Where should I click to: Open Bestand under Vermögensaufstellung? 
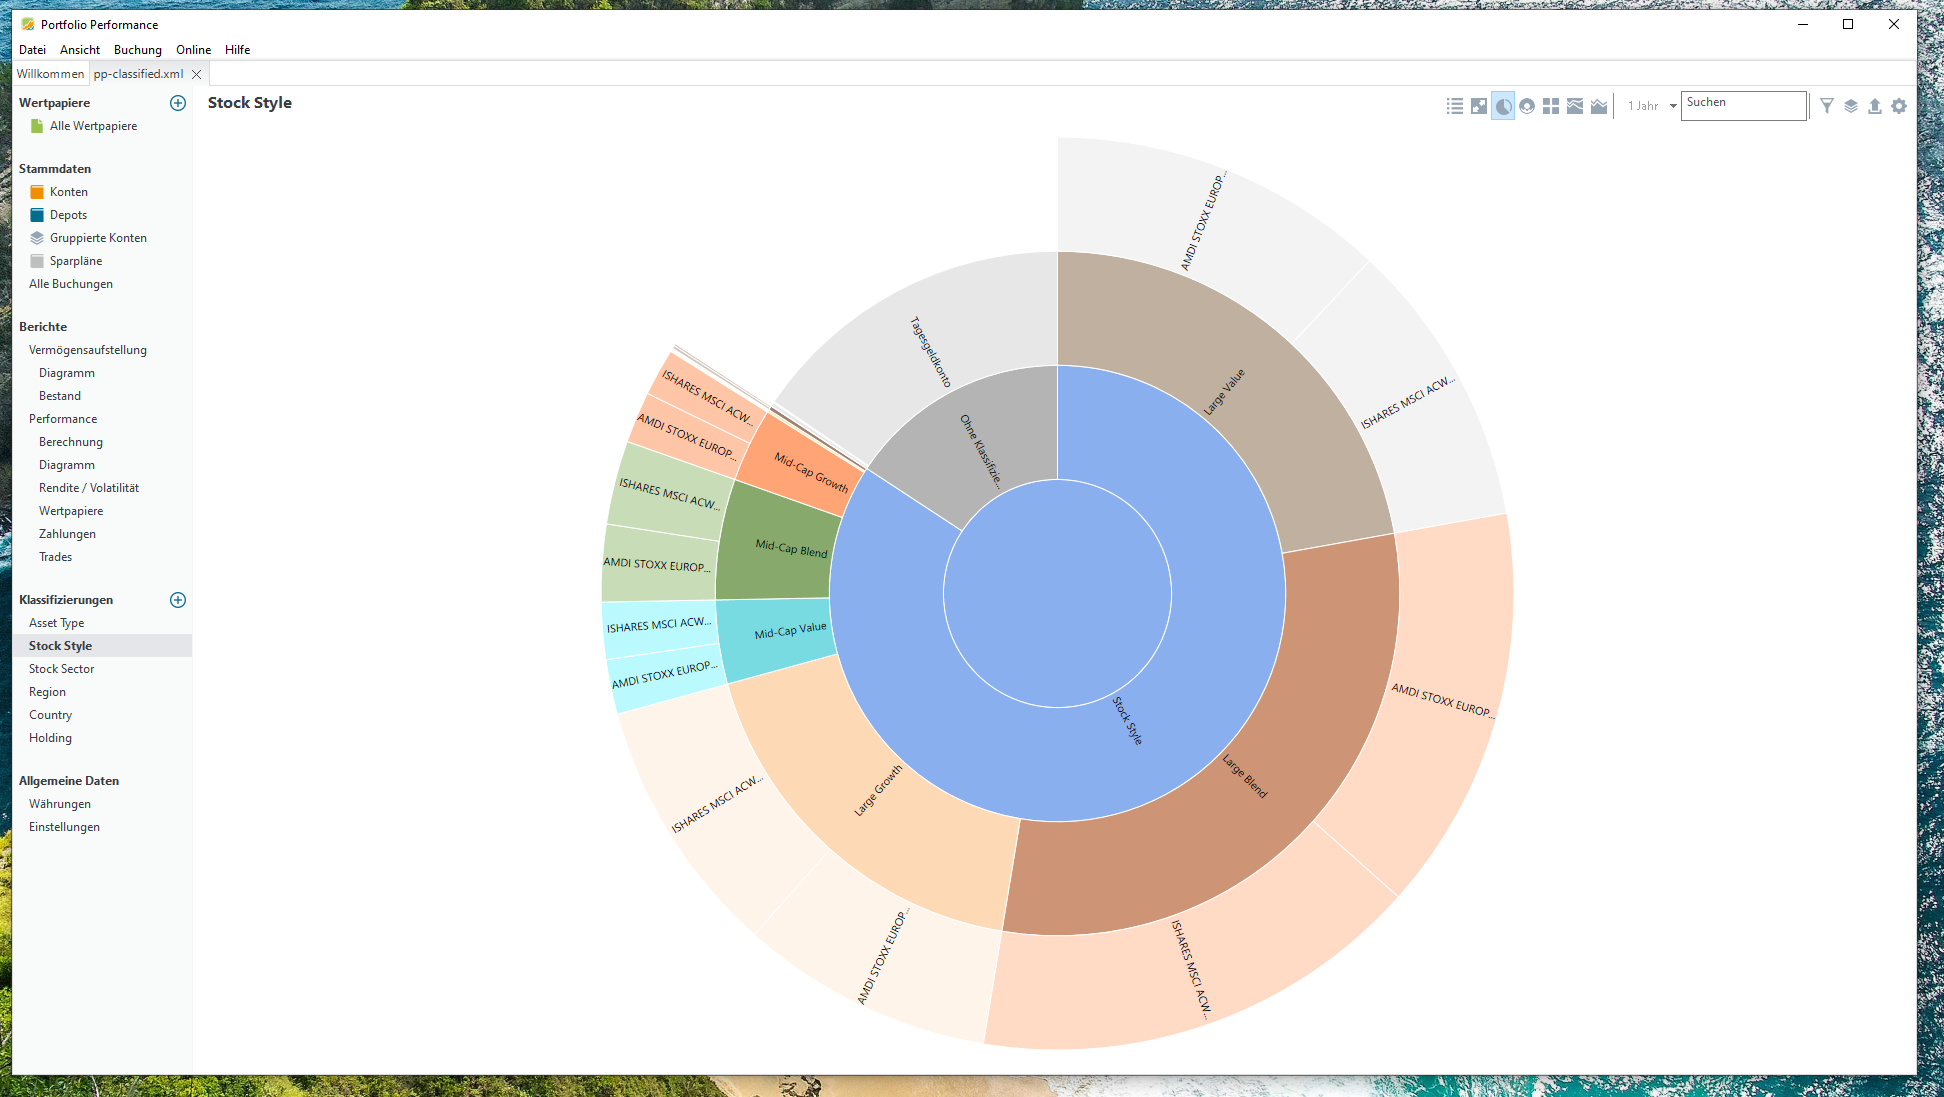coord(60,396)
